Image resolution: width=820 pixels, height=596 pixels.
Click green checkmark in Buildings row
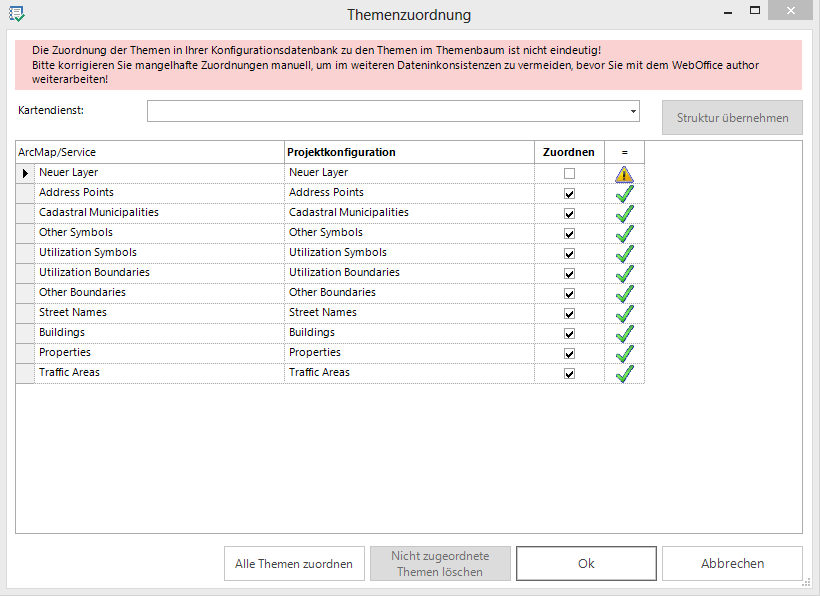click(624, 333)
